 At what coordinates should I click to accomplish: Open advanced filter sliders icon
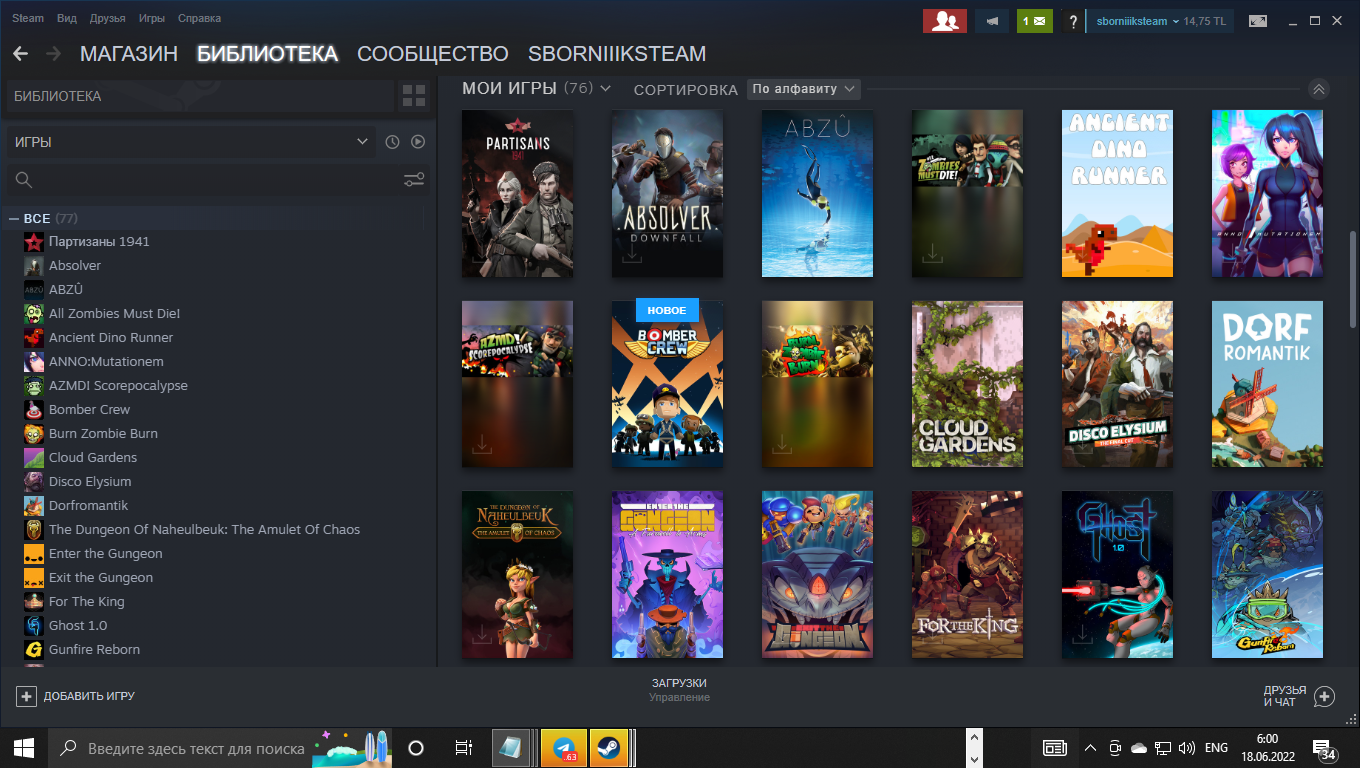[414, 180]
